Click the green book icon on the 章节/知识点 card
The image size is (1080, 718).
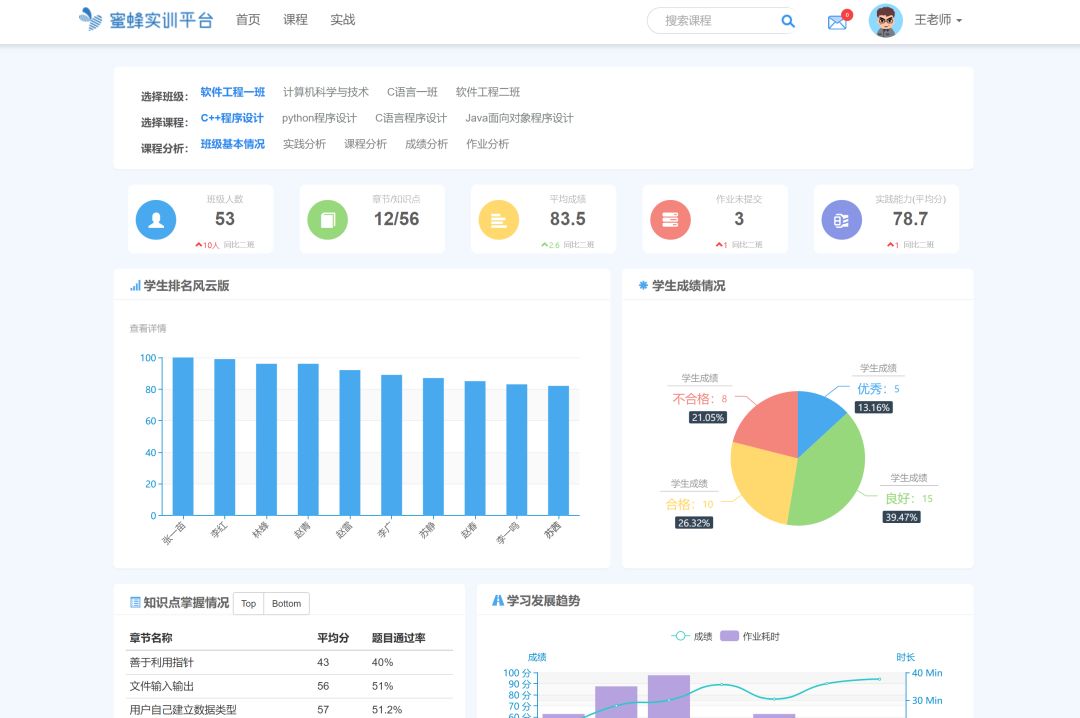[x=327, y=218]
